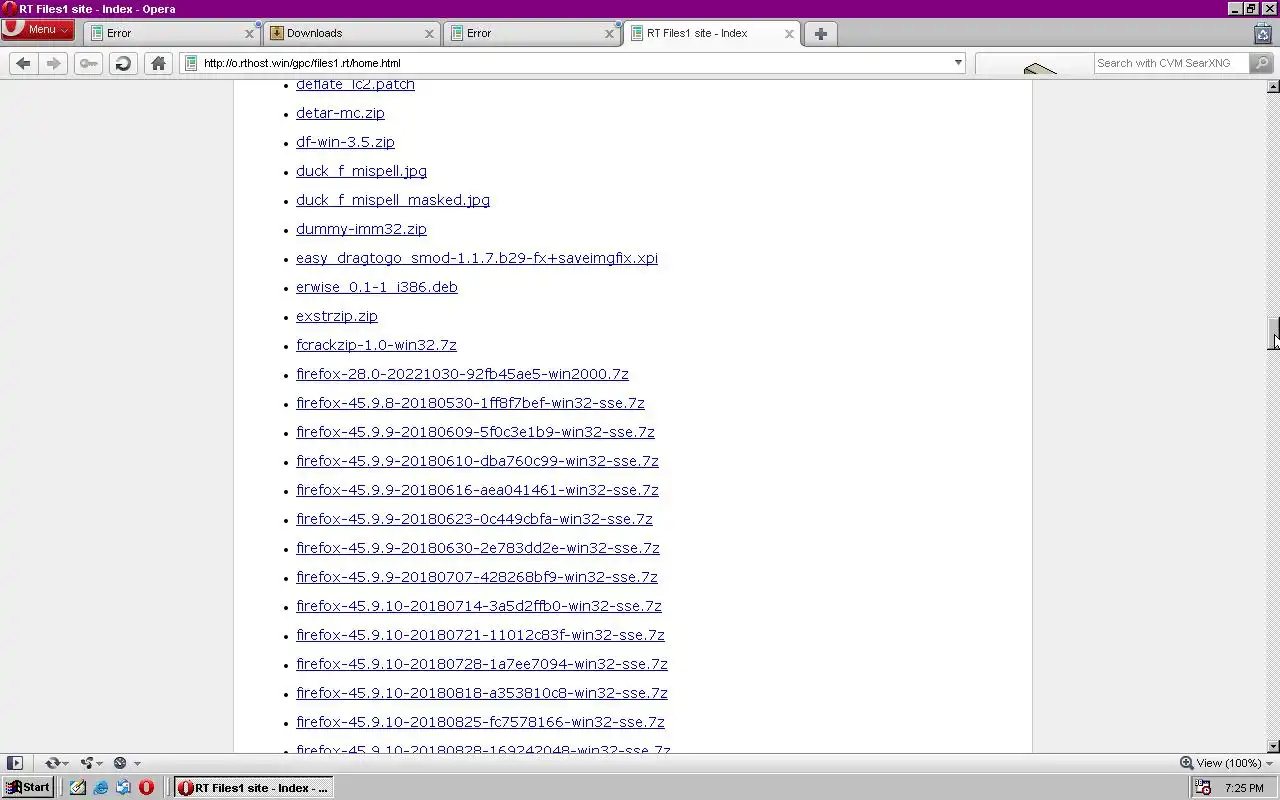Click the scrollbar up arrow
The width and height of the screenshot is (1280, 800).
click(x=1273, y=87)
